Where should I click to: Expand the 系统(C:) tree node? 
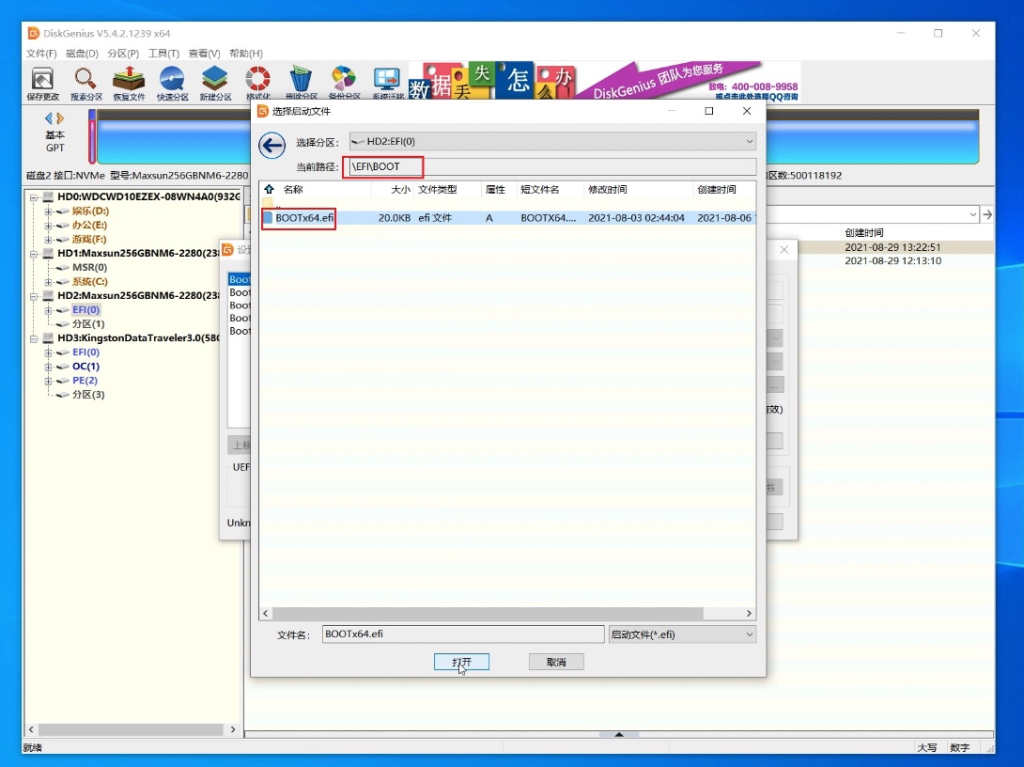(x=48, y=282)
